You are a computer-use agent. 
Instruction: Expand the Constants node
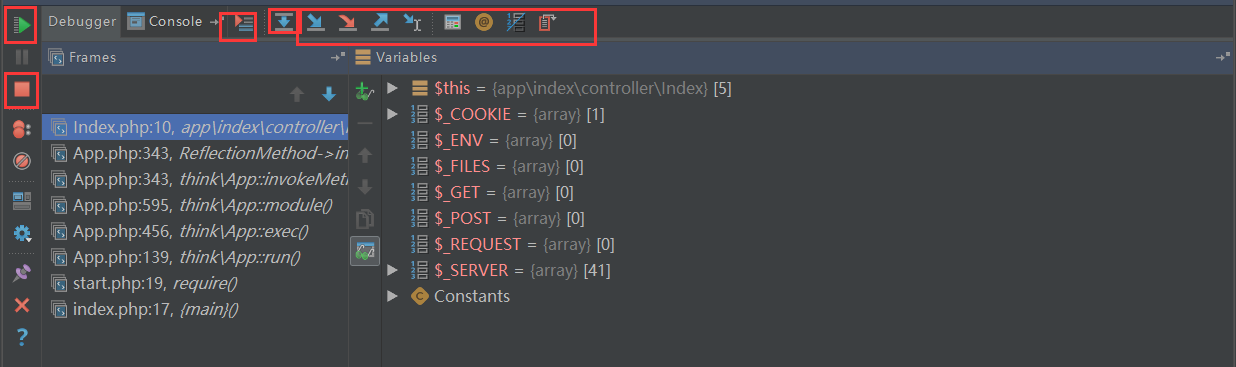(393, 296)
